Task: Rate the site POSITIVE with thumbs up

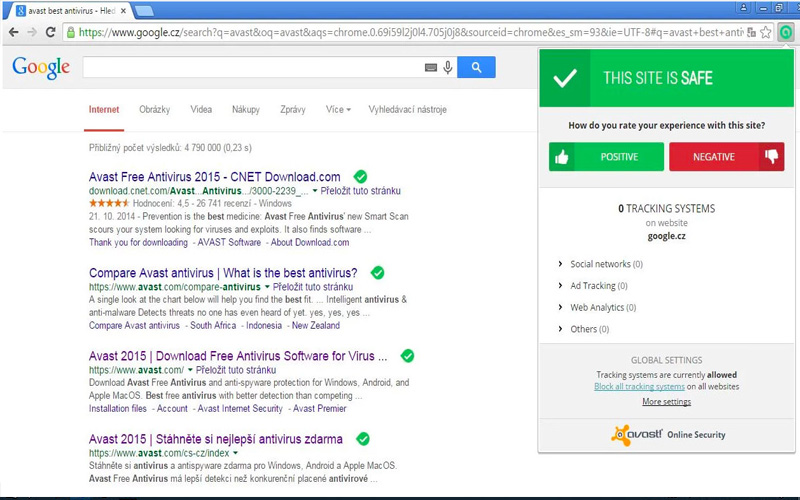Action: coord(606,157)
